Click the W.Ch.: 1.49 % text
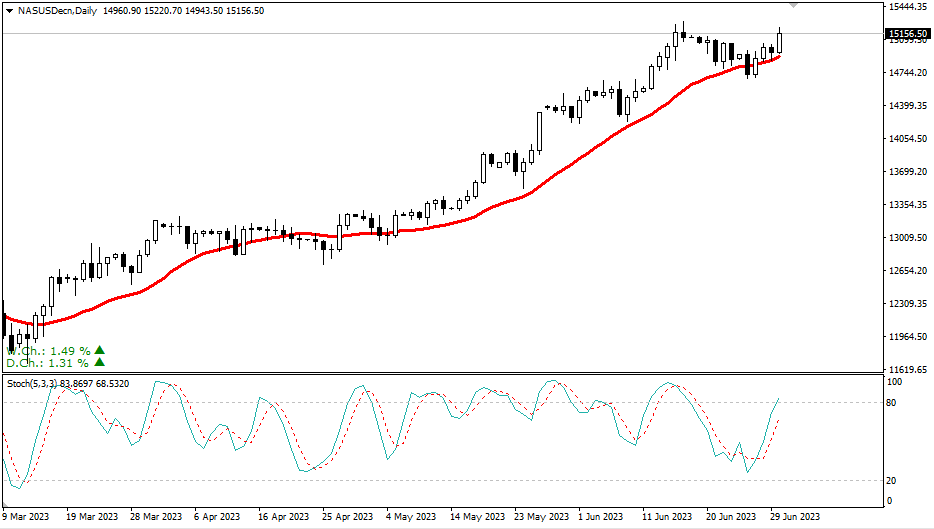Viewport: 934px width, 529px height. (x=48, y=351)
